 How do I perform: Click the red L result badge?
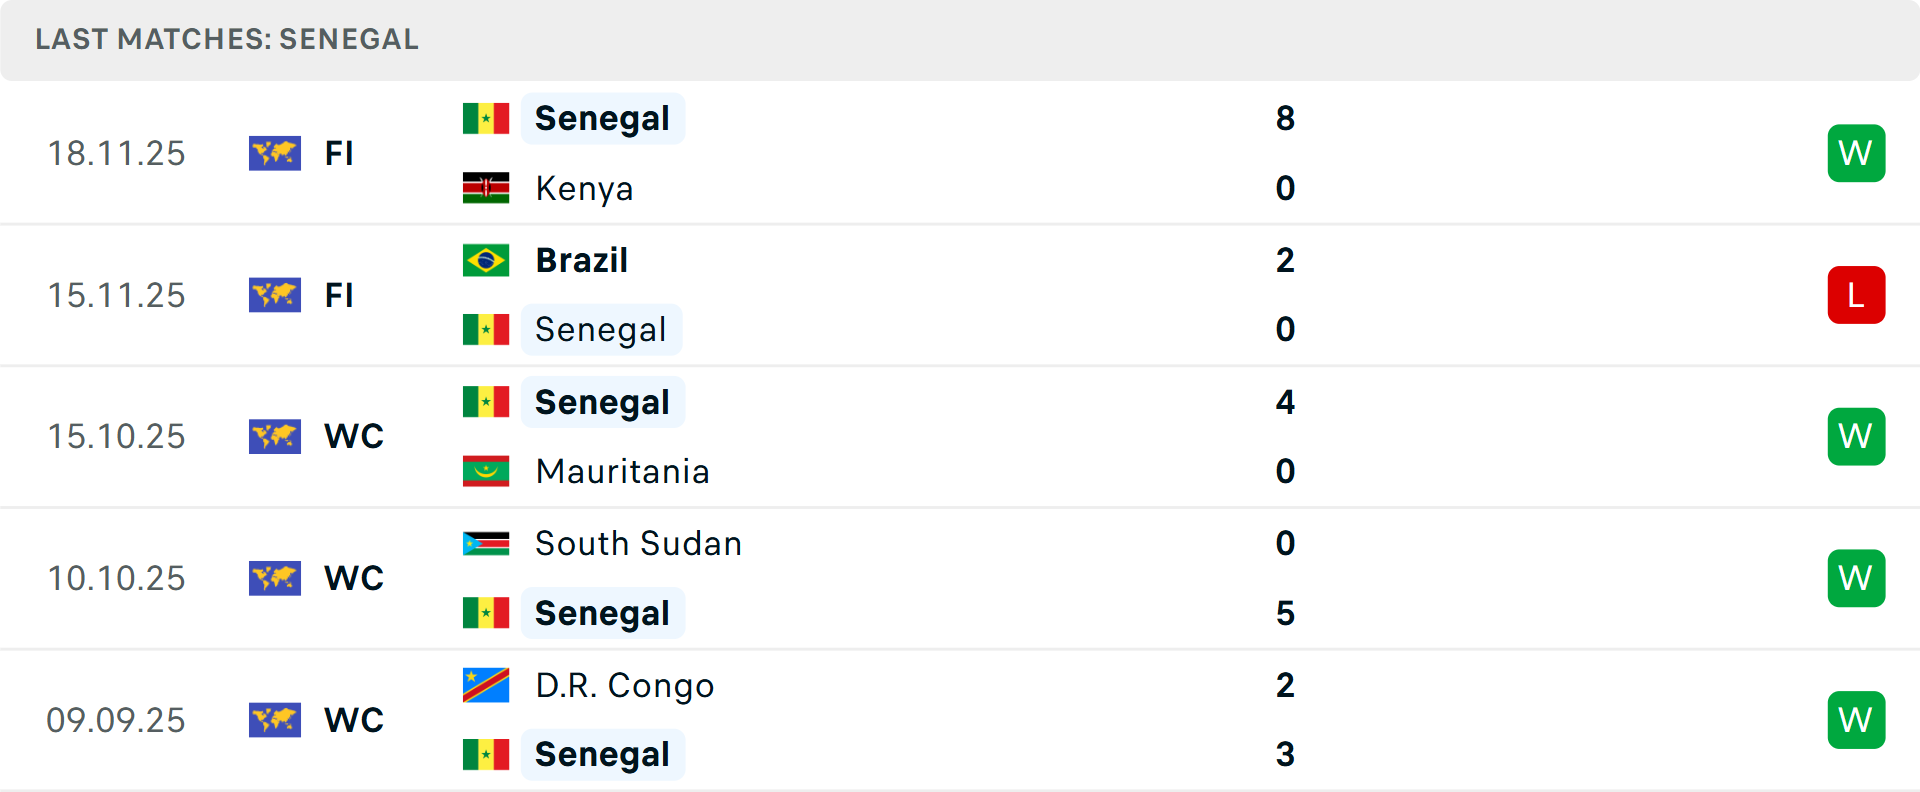[x=1856, y=295]
